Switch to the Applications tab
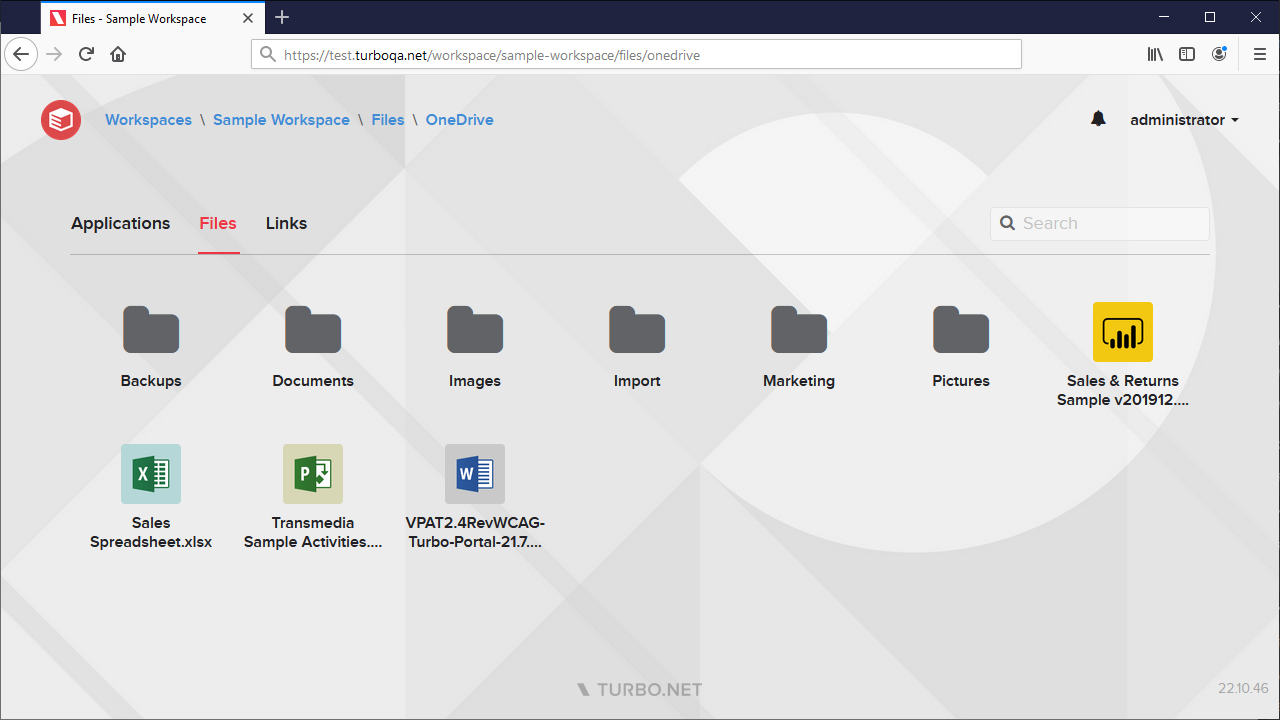 (x=120, y=223)
